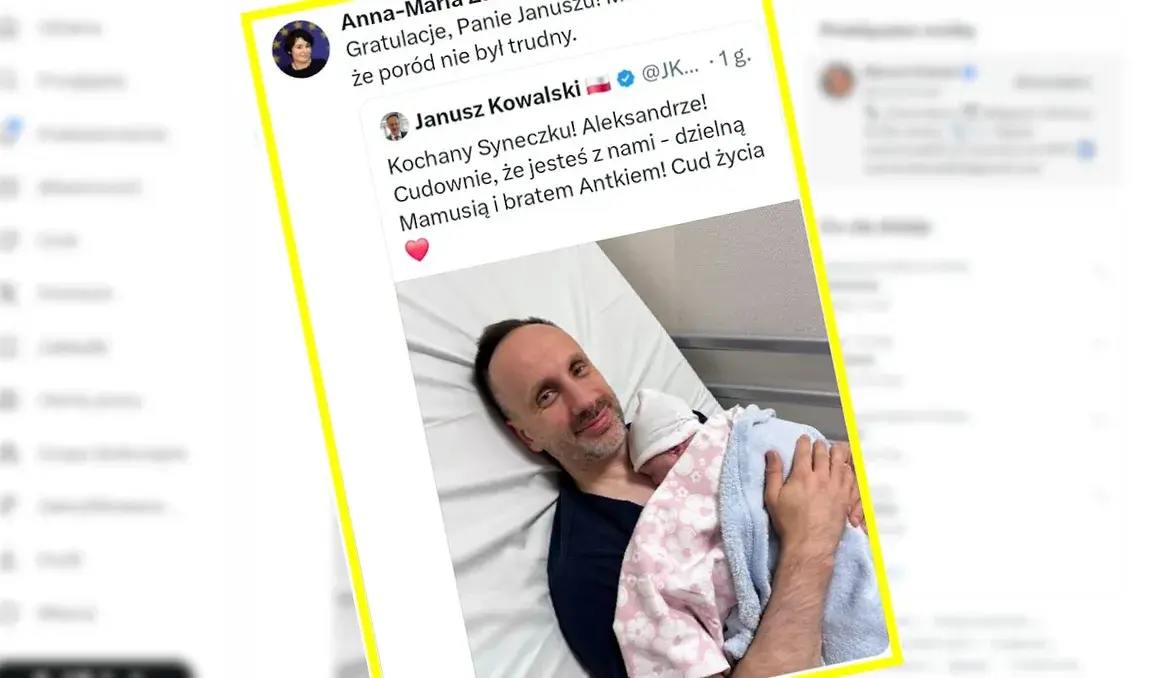
Task: Click Anna-Maria's round profile avatar
Action: tap(300, 49)
